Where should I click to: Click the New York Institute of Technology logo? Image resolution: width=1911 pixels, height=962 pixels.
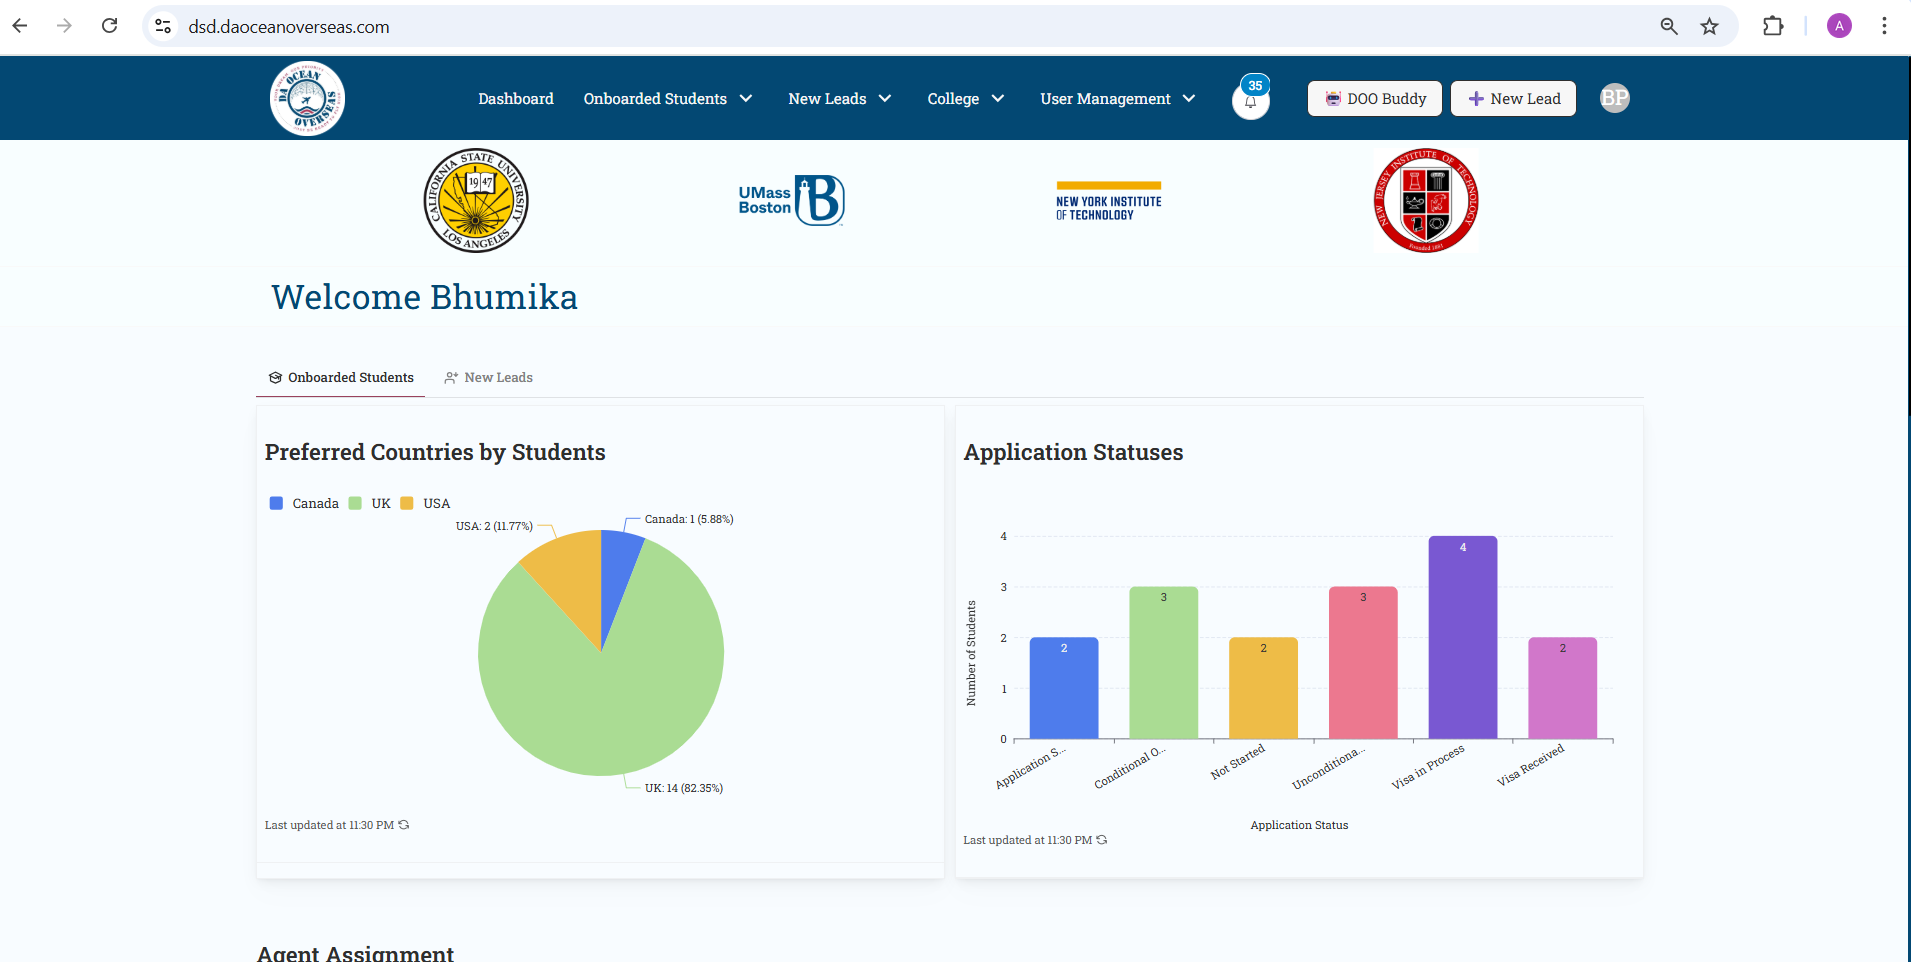coord(1109,200)
